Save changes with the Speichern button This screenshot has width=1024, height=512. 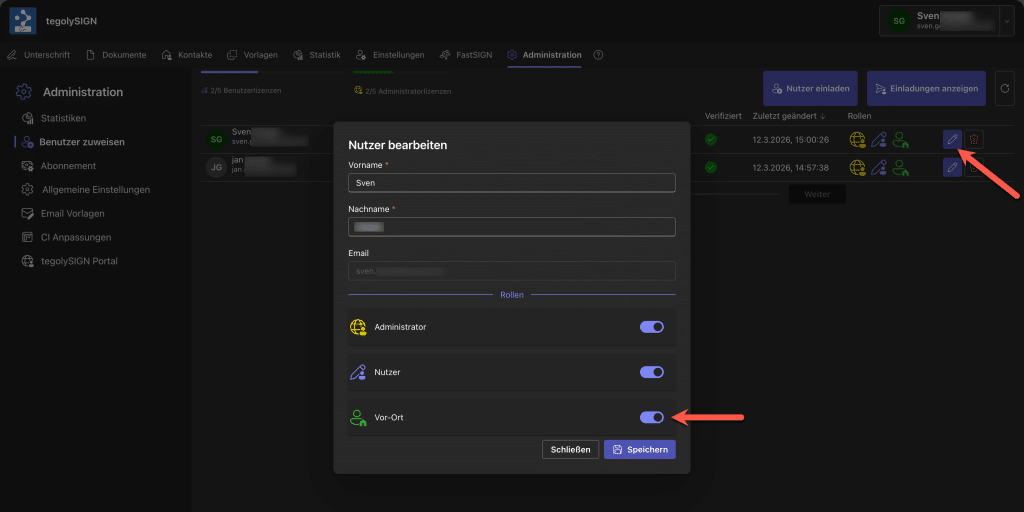coord(639,450)
